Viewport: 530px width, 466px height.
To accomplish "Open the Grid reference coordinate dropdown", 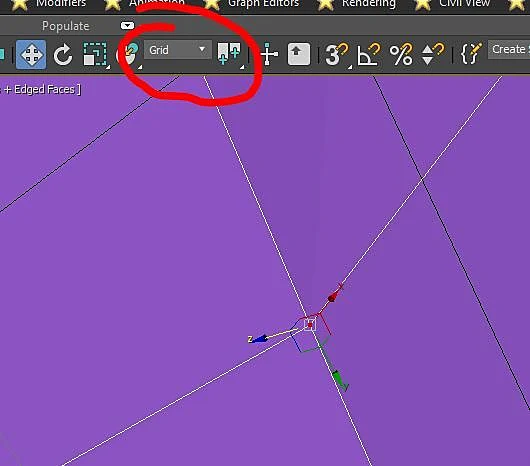I will point(178,50).
